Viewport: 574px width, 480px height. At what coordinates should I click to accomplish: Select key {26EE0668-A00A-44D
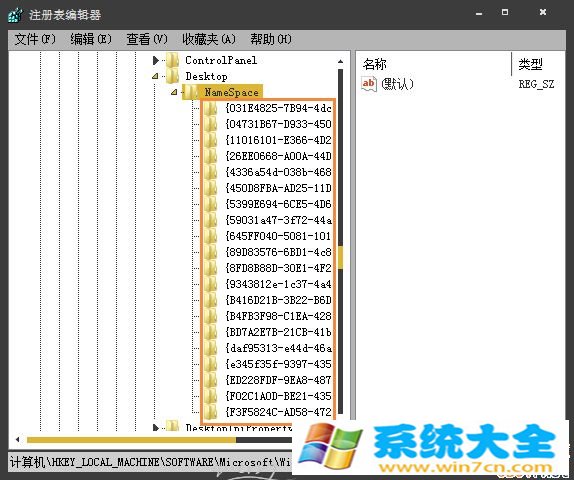[279, 156]
